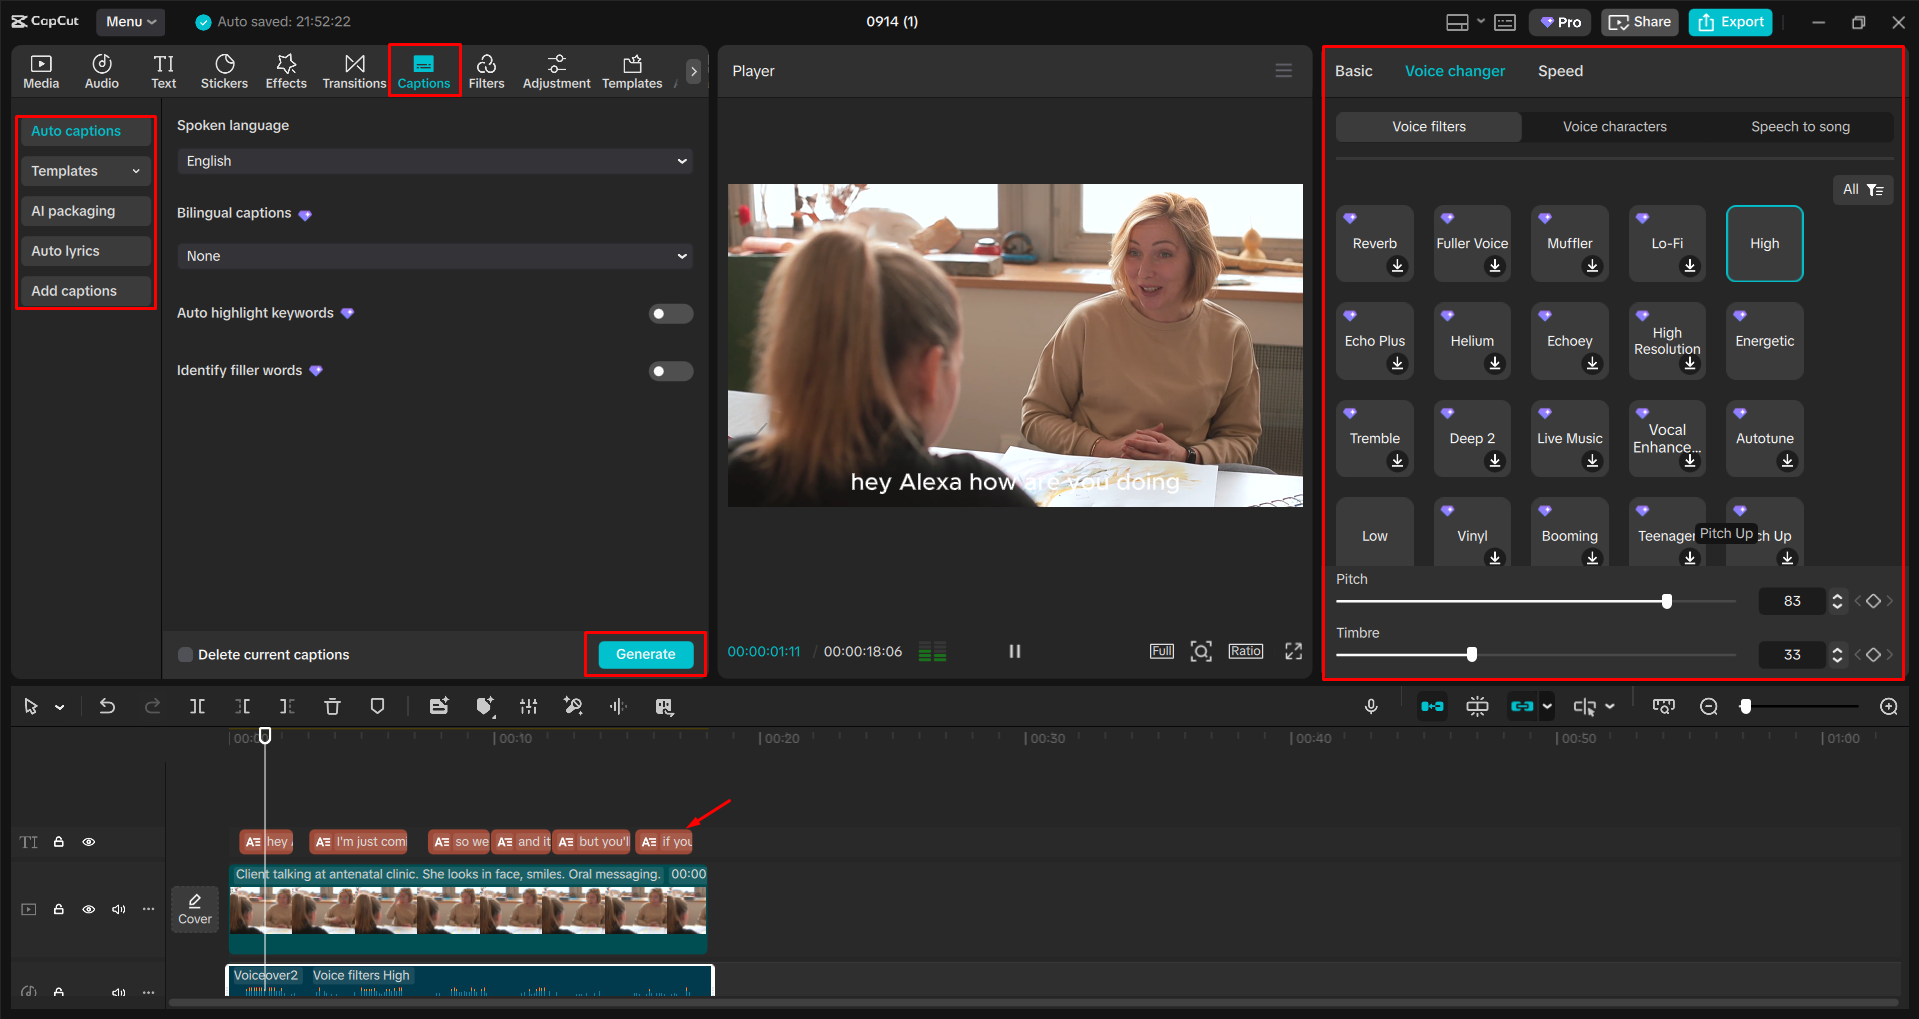Open the Speed tab
Screen dimensions: 1919x1019
[x=1559, y=70]
